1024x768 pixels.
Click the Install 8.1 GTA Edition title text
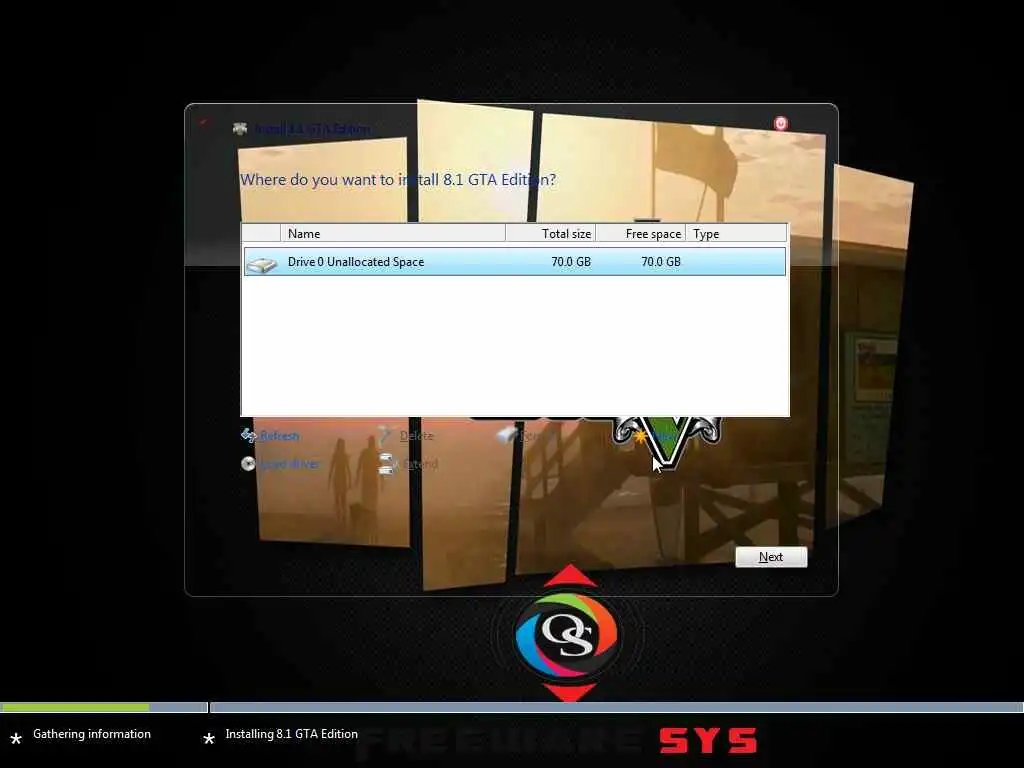(312, 129)
